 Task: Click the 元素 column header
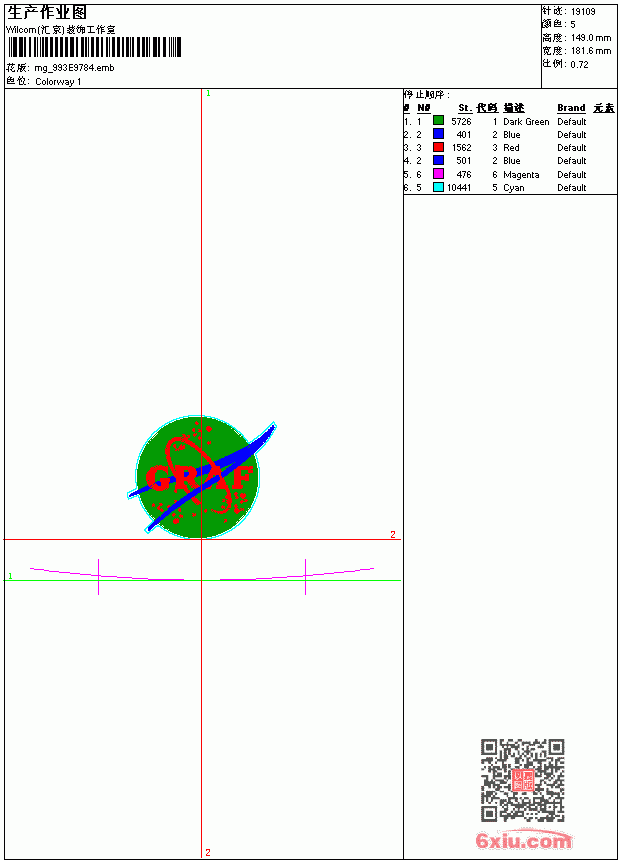tap(604, 108)
